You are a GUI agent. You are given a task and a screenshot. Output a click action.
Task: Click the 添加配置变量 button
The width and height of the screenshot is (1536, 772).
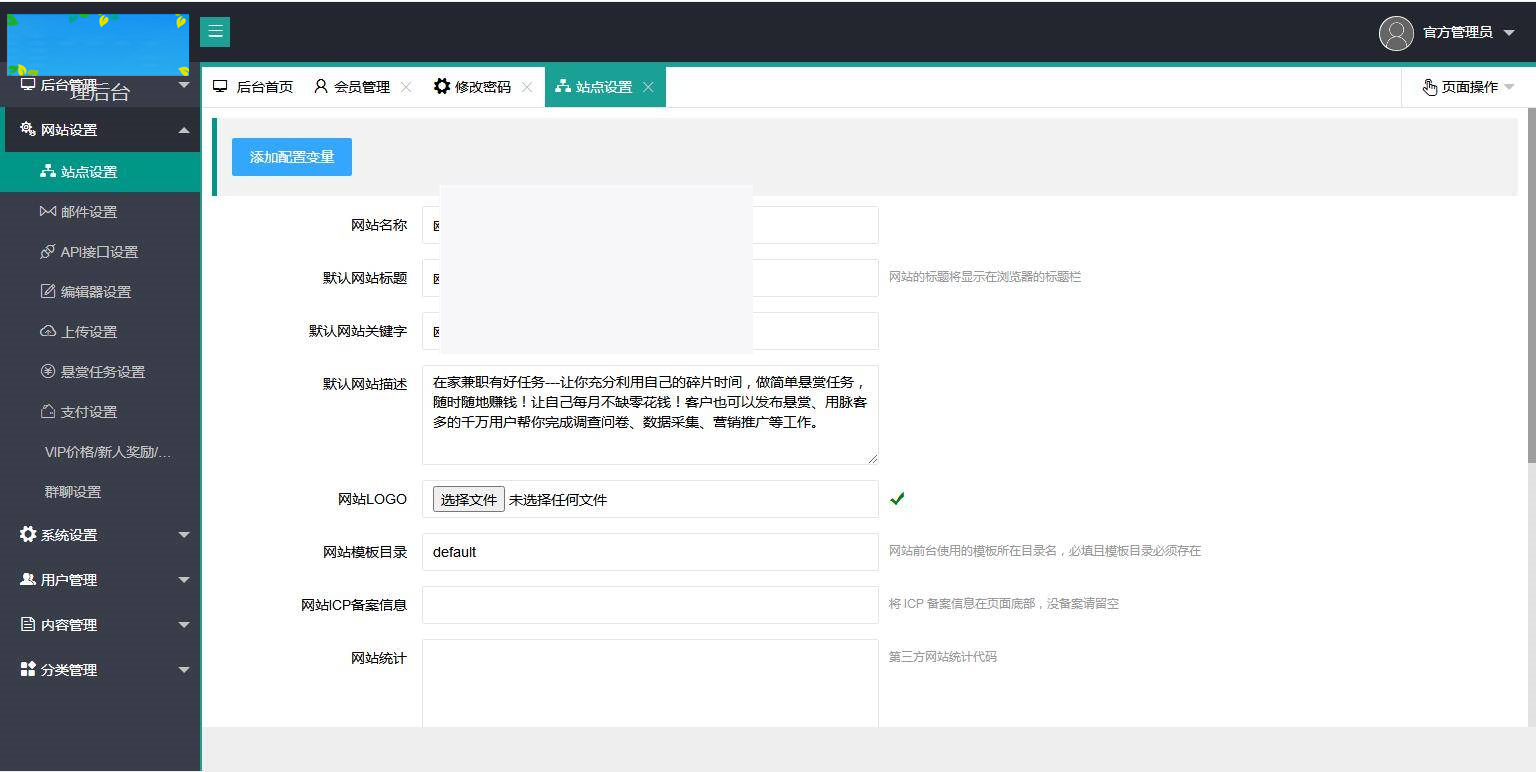click(291, 156)
